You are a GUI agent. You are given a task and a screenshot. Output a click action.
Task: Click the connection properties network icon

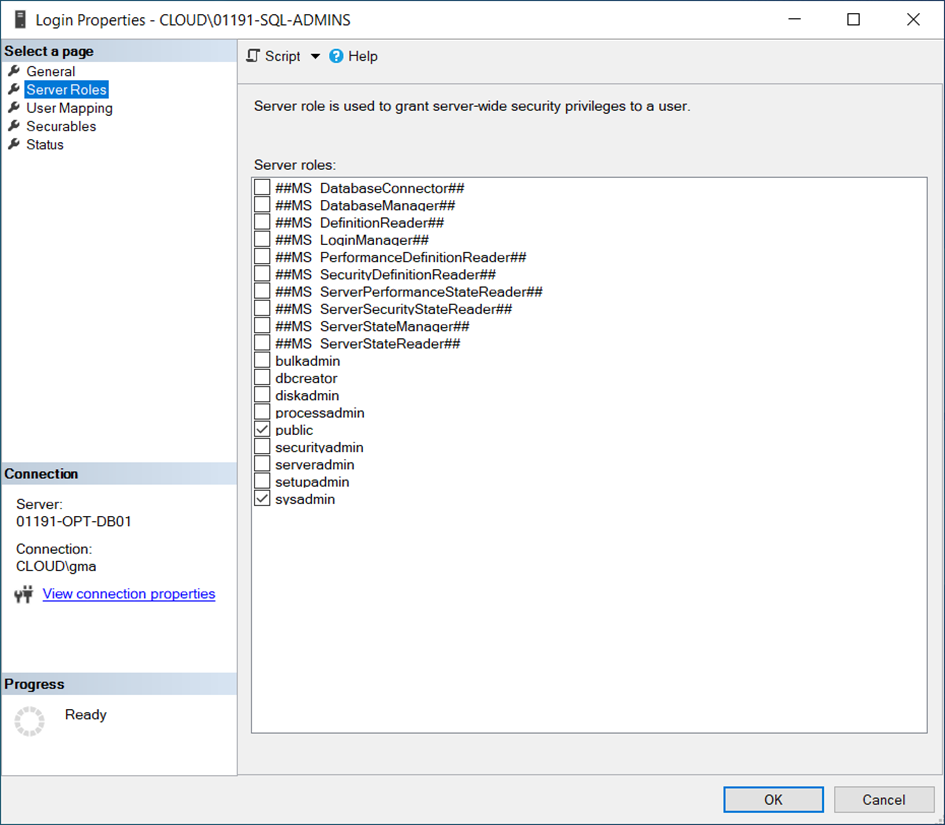[x=24, y=595]
